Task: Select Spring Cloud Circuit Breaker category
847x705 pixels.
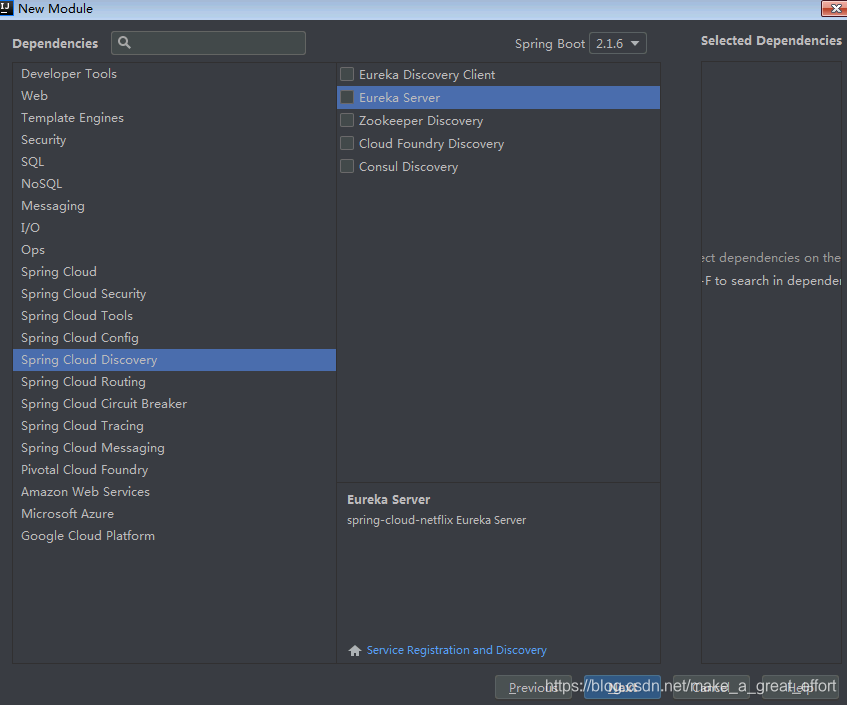Action: pos(174,404)
